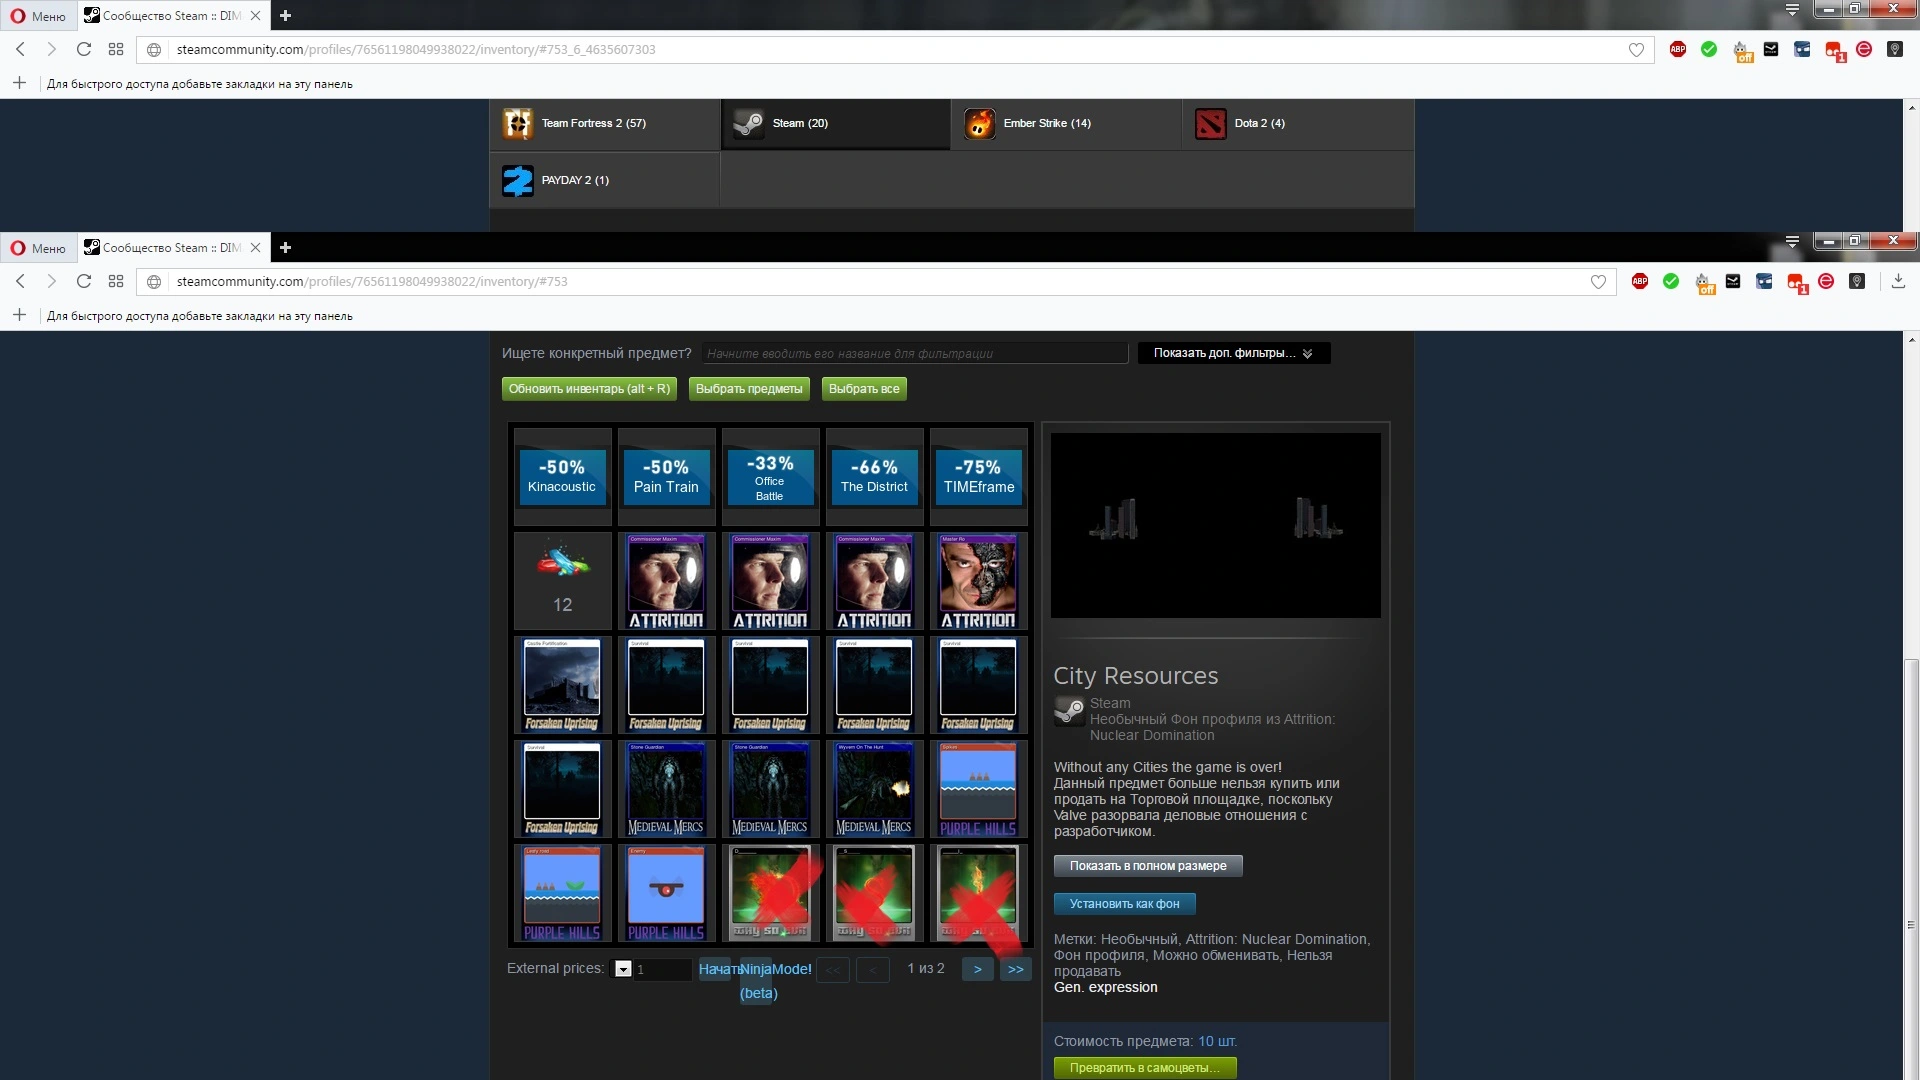The width and height of the screenshot is (1920, 1080).
Task: Select the -66% The District coupon
Action: [x=875, y=477]
